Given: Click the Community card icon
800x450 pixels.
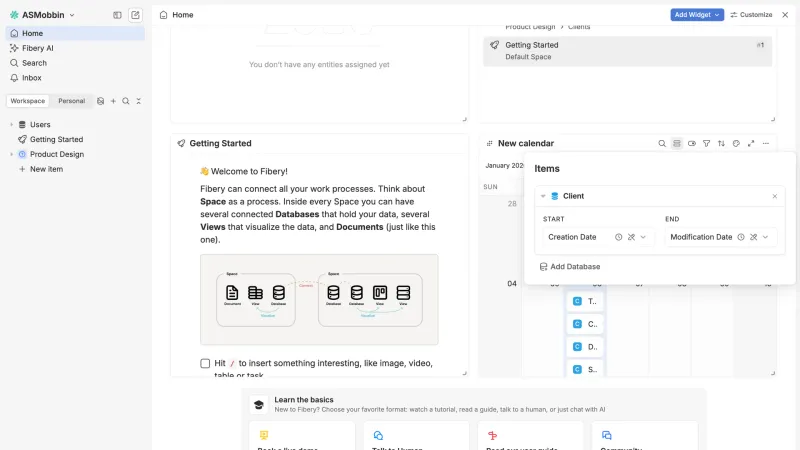Looking at the screenshot, I should point(607,435).
